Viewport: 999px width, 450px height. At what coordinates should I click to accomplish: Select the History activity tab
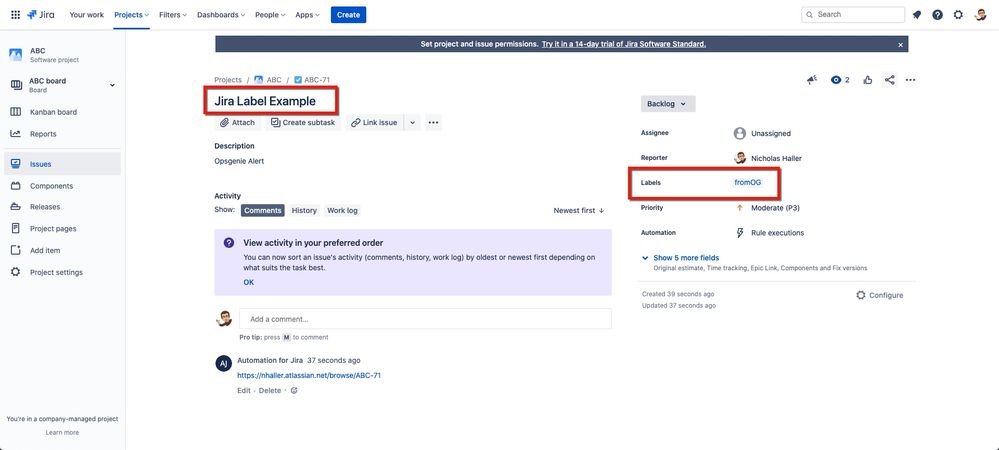click(304, 210)
